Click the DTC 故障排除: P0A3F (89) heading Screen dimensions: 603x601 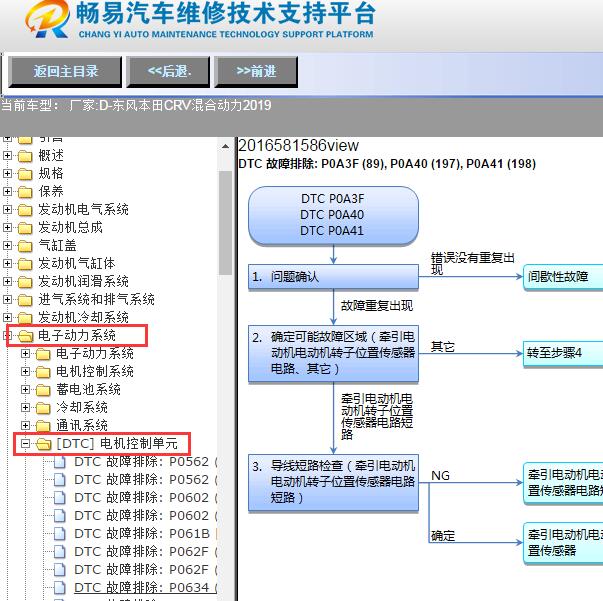tap(387, 164)
